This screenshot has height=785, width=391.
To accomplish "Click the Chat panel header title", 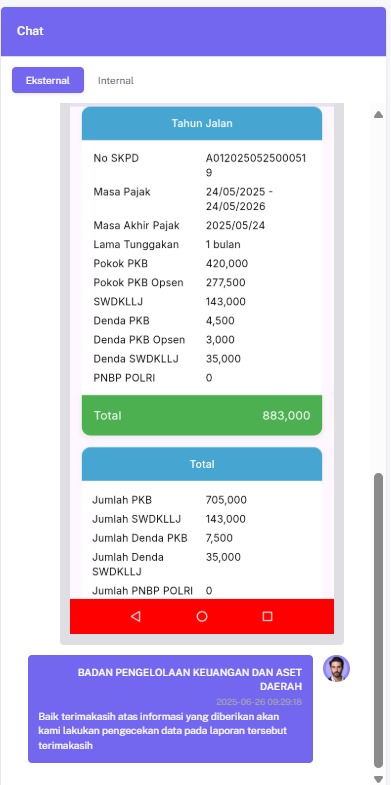I will (30, 31).
